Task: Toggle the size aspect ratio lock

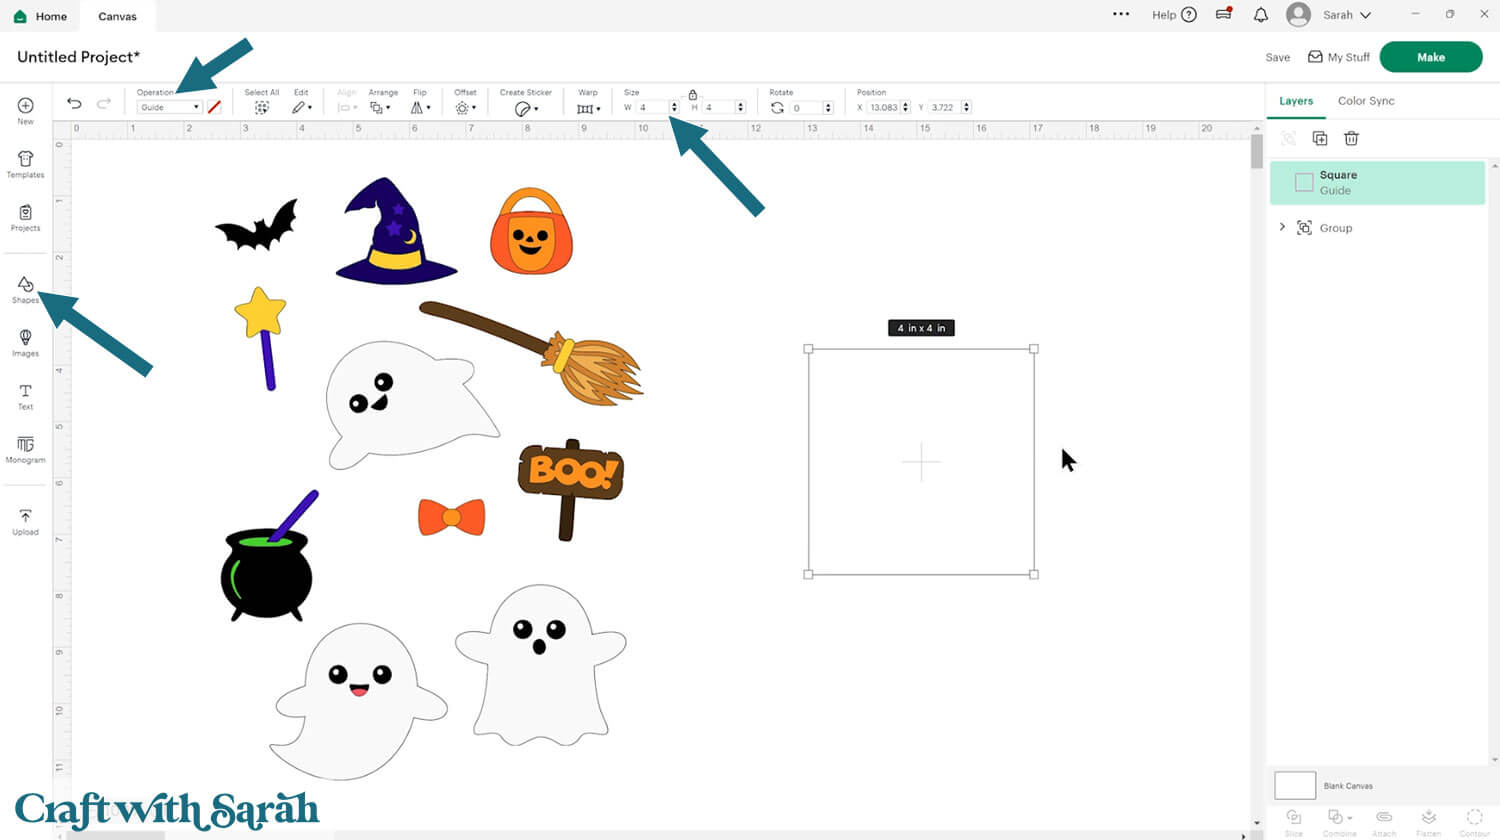Action: 692,94
